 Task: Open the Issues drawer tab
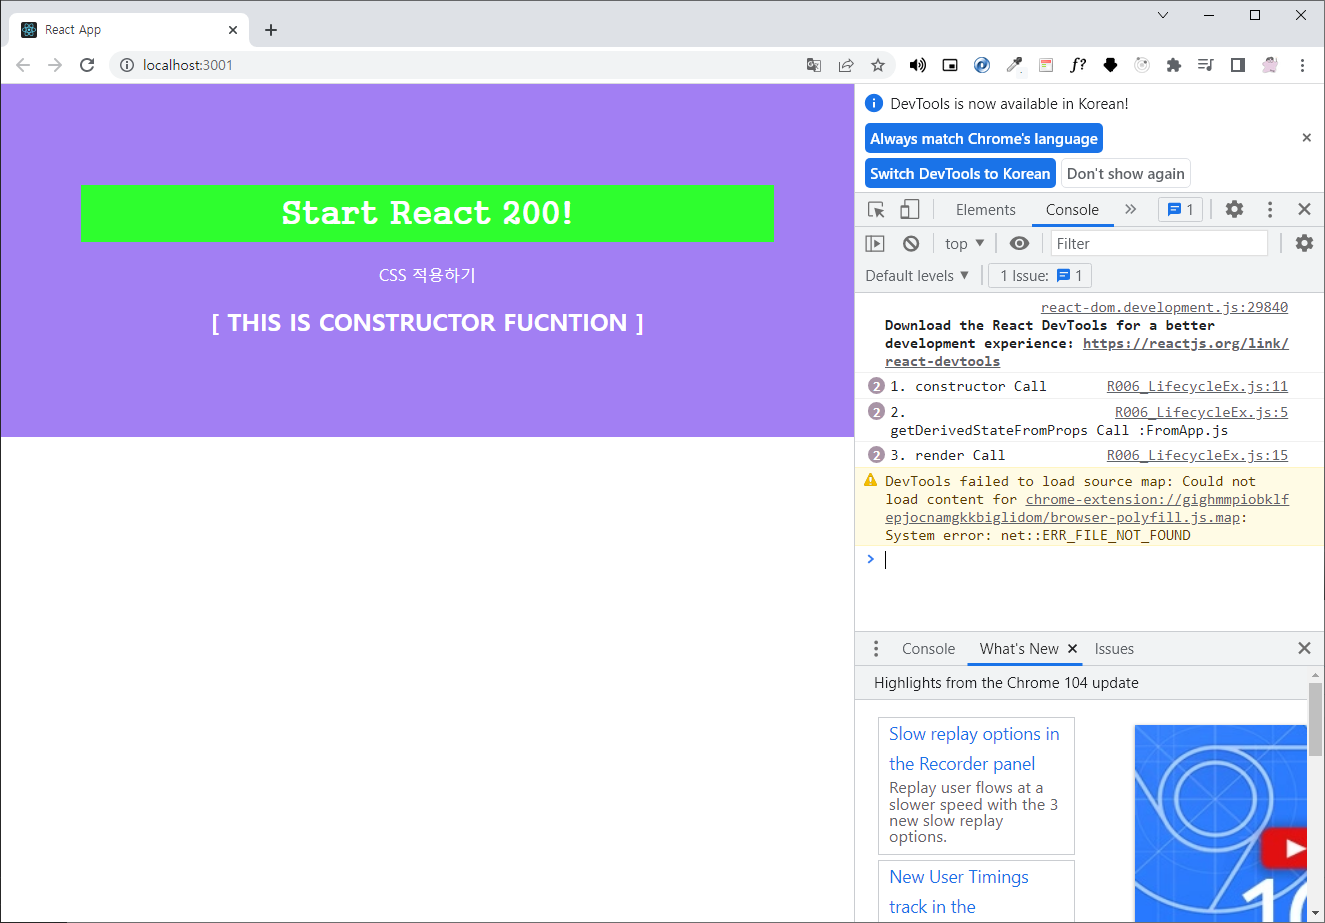click(1114, 649)
